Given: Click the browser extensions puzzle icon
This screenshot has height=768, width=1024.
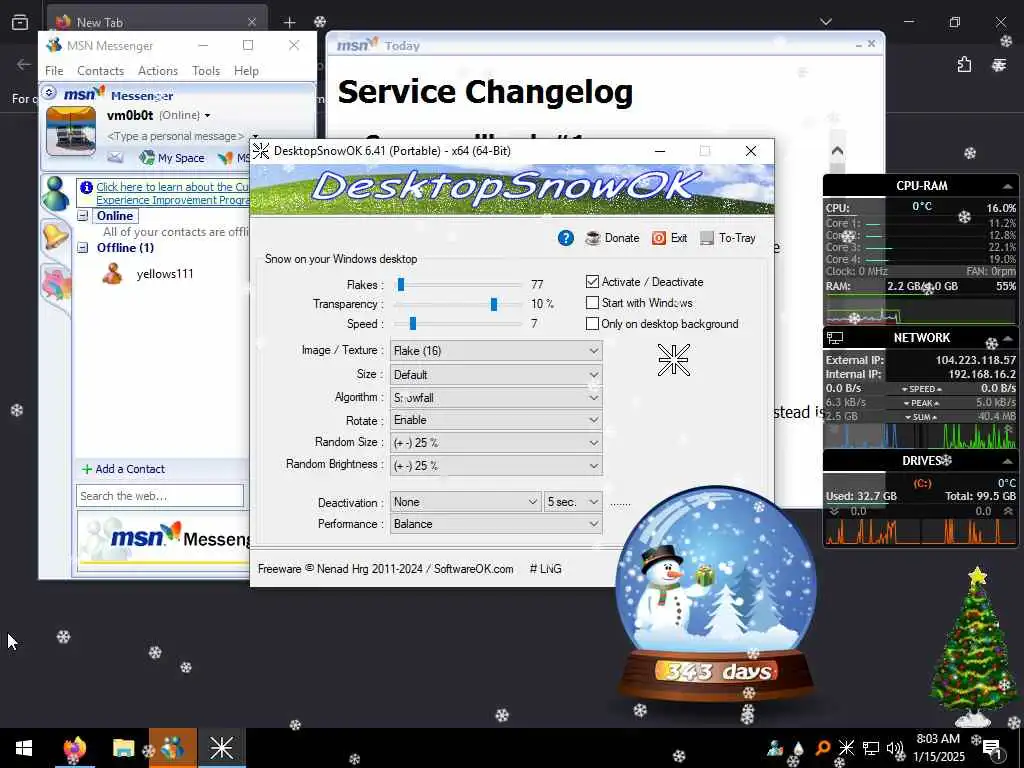Looking at the screenshot, I should 965,64.
